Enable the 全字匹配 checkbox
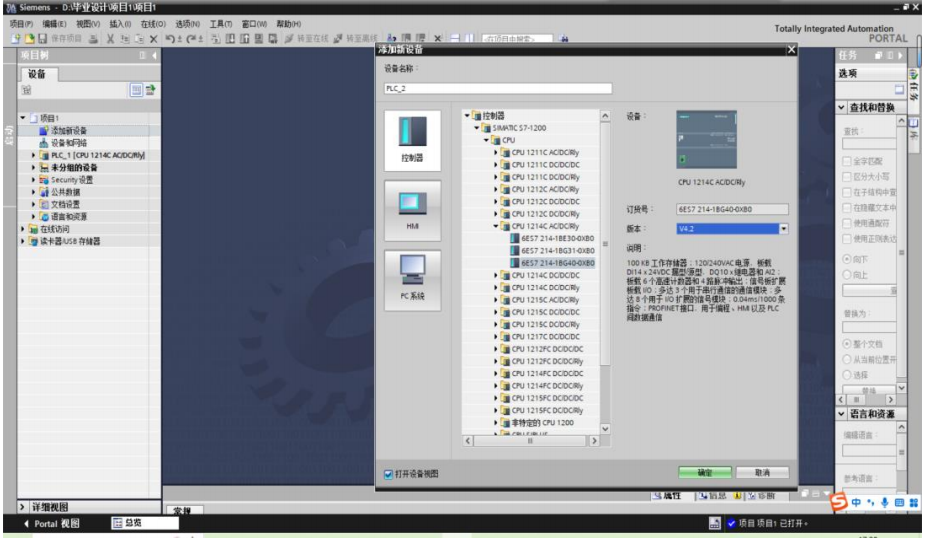The height and width of the screenshot is (538, 925). click(847, 161)
